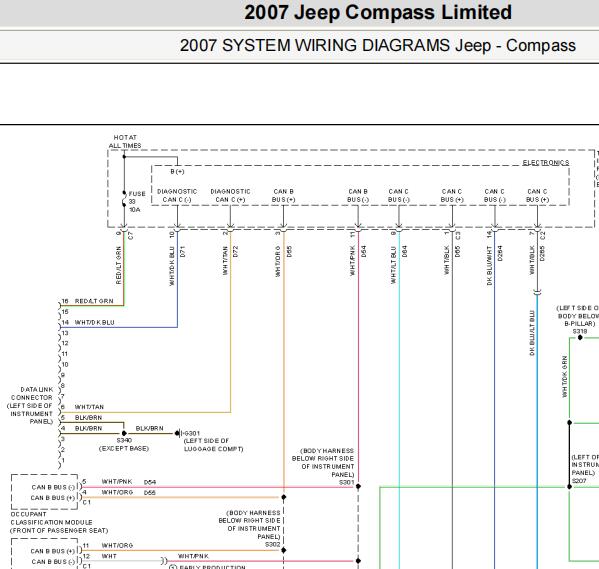Click the vertical 'DK BLU/WHT' wire label
This screenshot has height=569, width=599.
(x=489, y=266)
